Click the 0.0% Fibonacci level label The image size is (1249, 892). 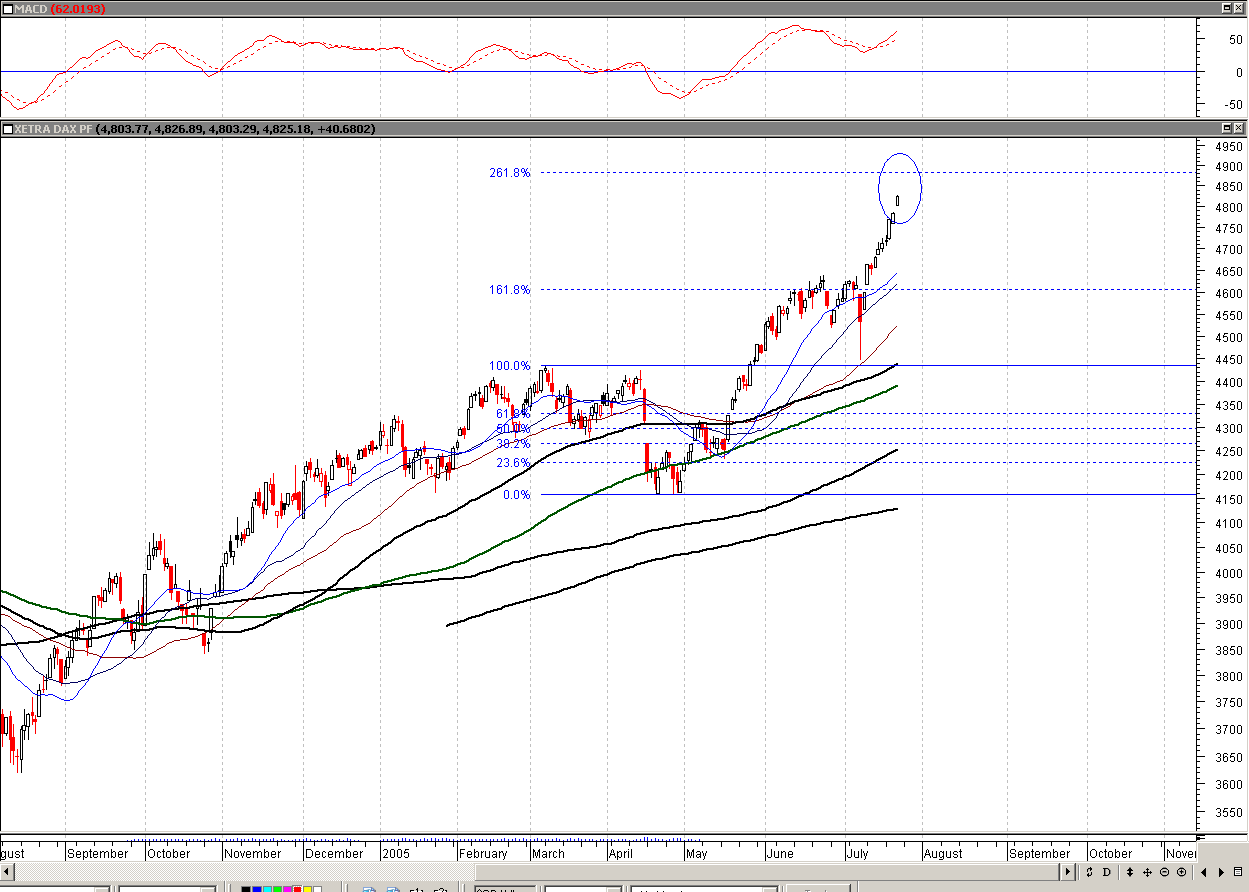click(x=516, y=495)
